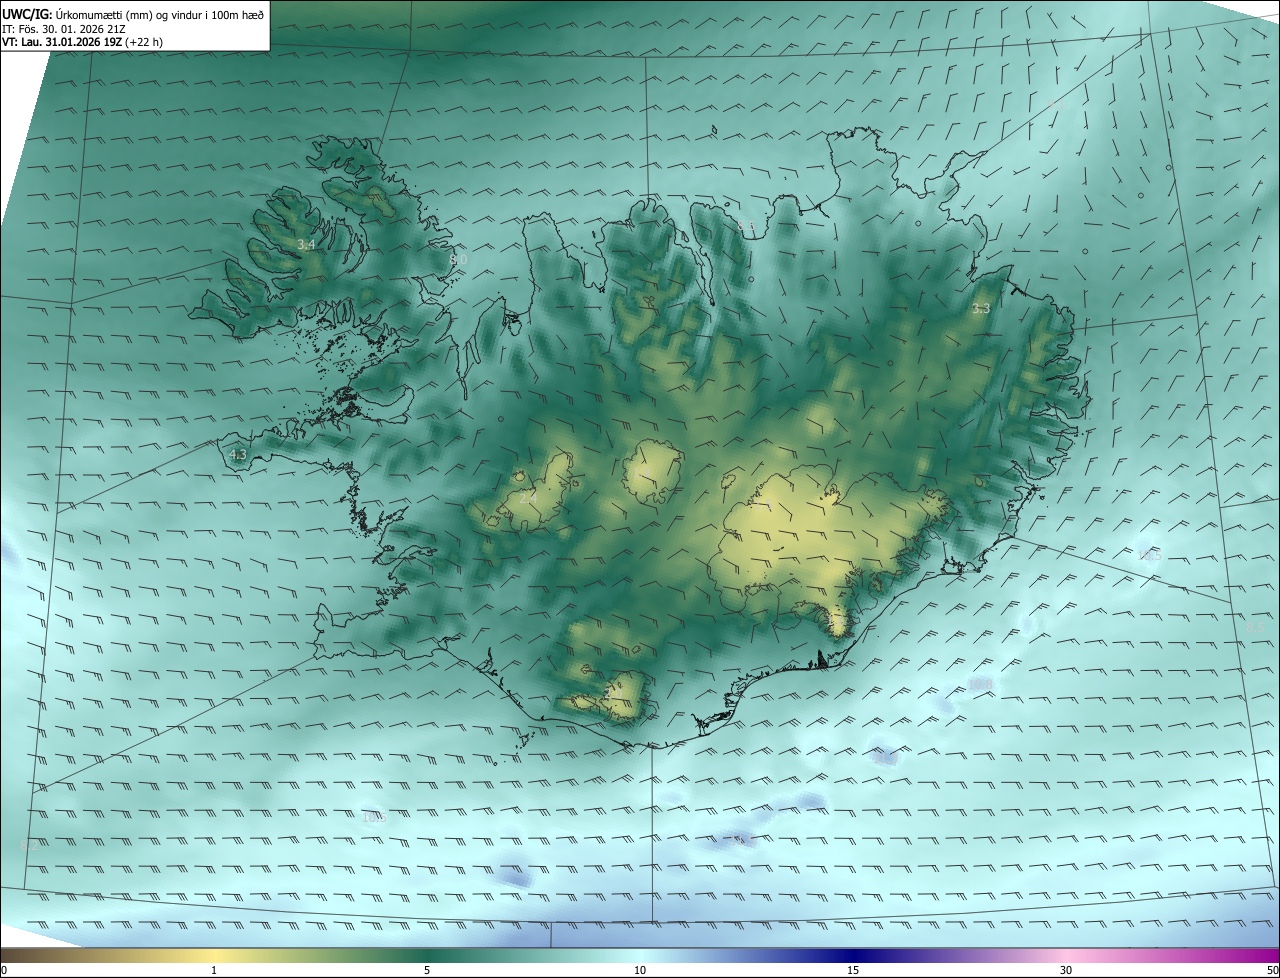Click the color scale label "0"
This screenshot has width=1280, height=978.
4,970
